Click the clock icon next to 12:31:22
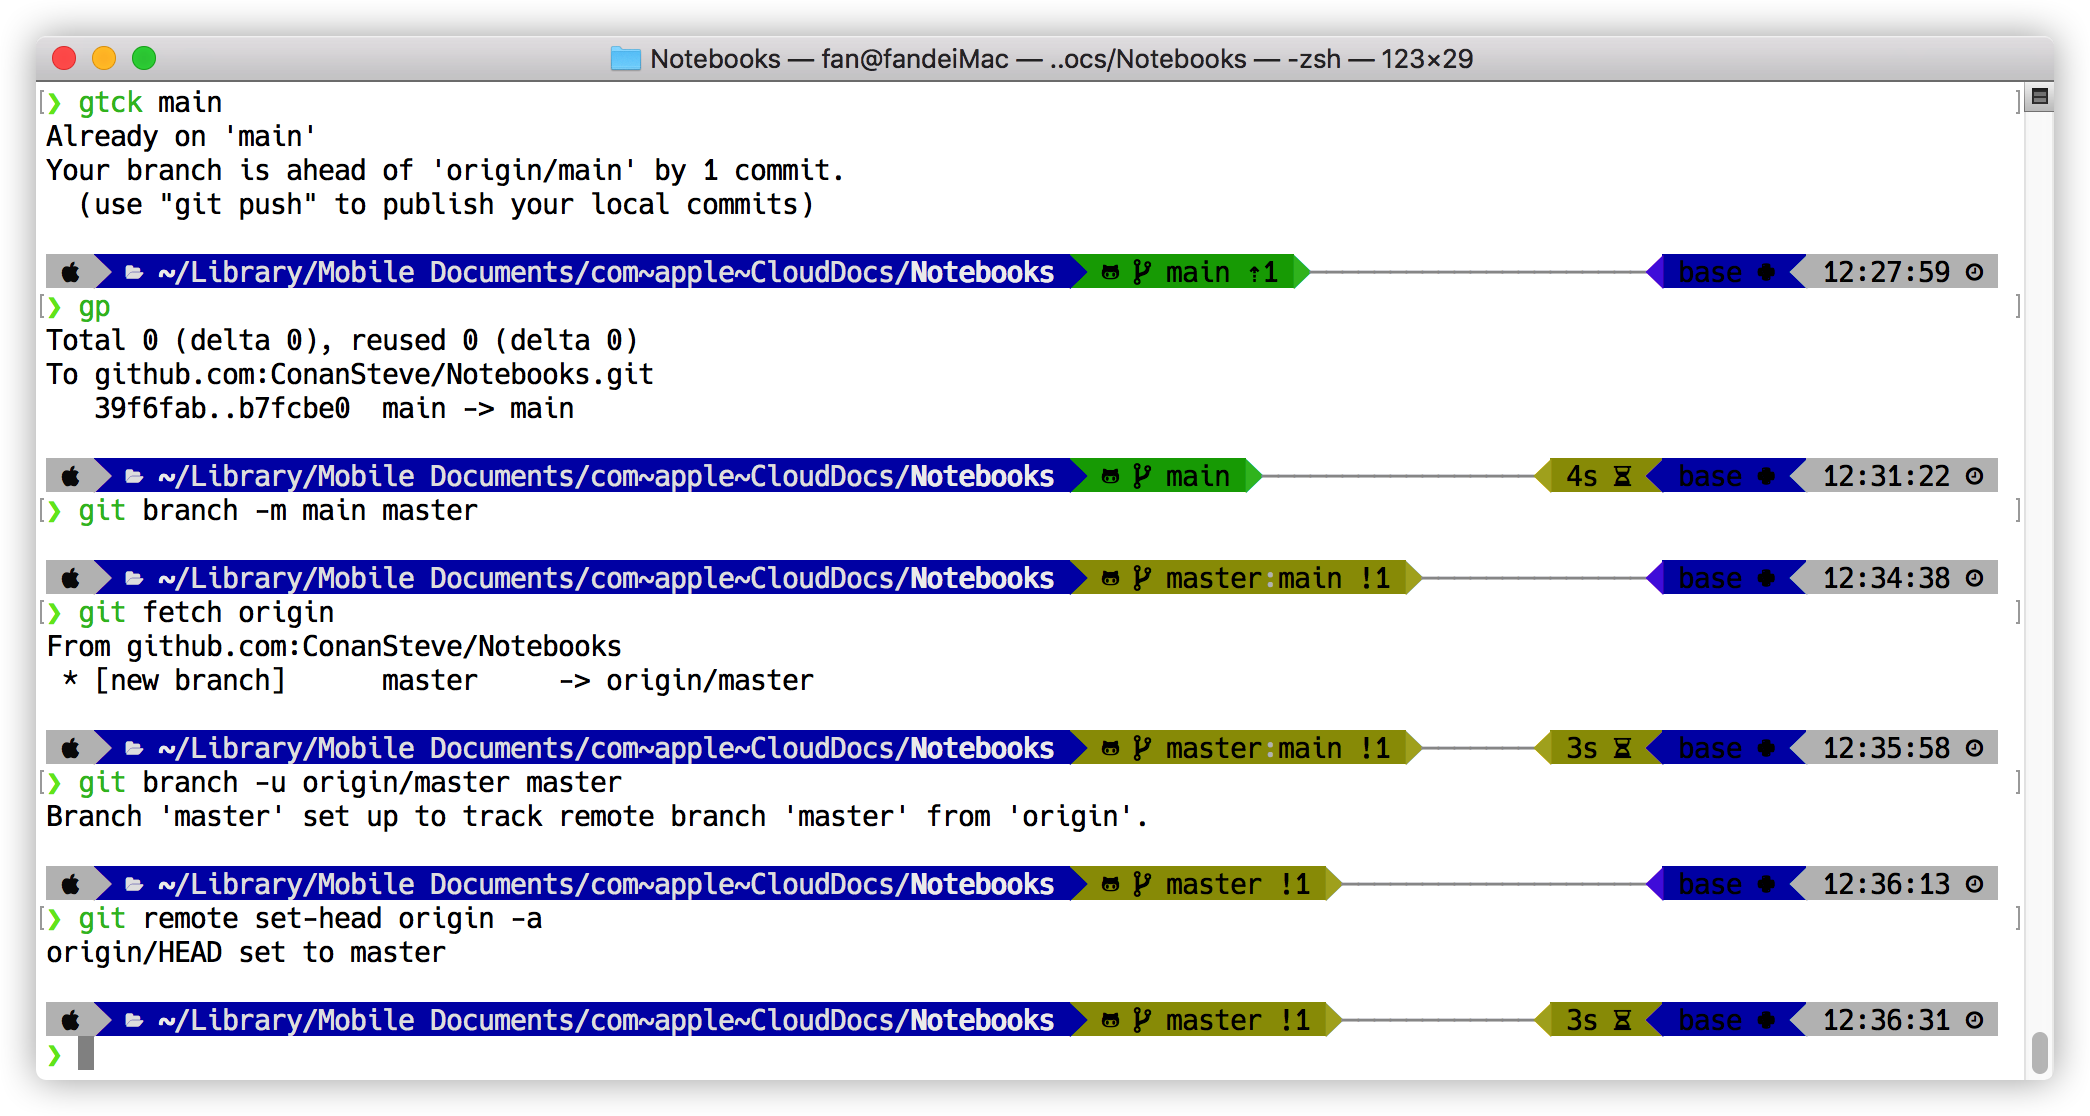Image resolution: width=2090 pixels, height=1116 pixels. [1974, 476]
